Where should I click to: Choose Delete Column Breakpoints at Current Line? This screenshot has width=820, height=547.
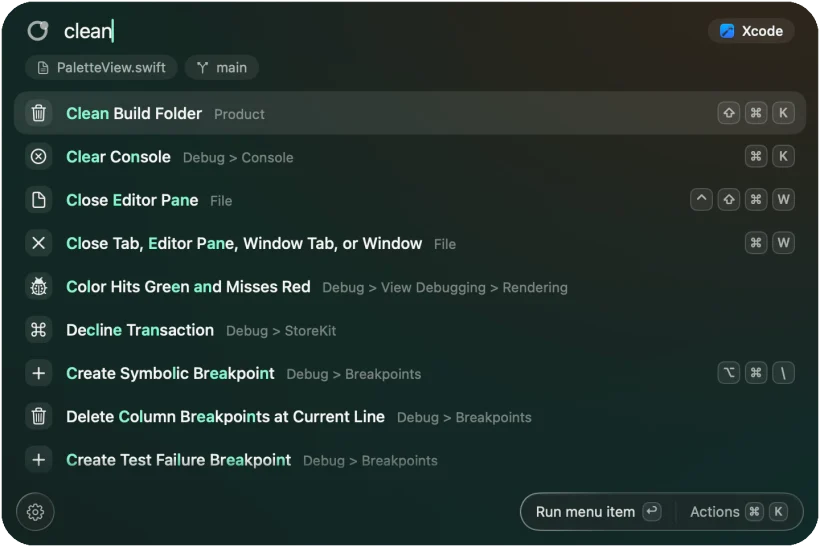409,417
